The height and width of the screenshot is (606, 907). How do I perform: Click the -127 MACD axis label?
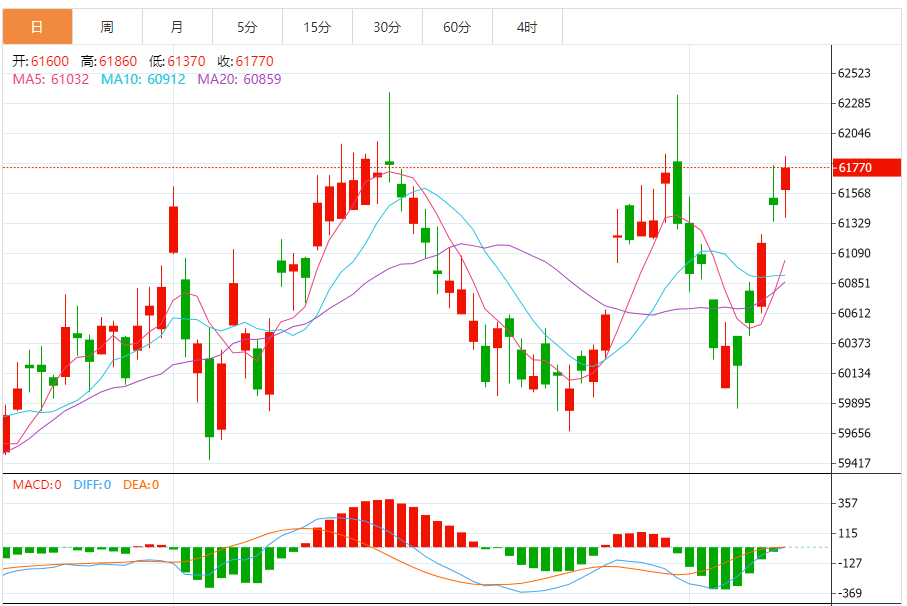pos(849,563)
